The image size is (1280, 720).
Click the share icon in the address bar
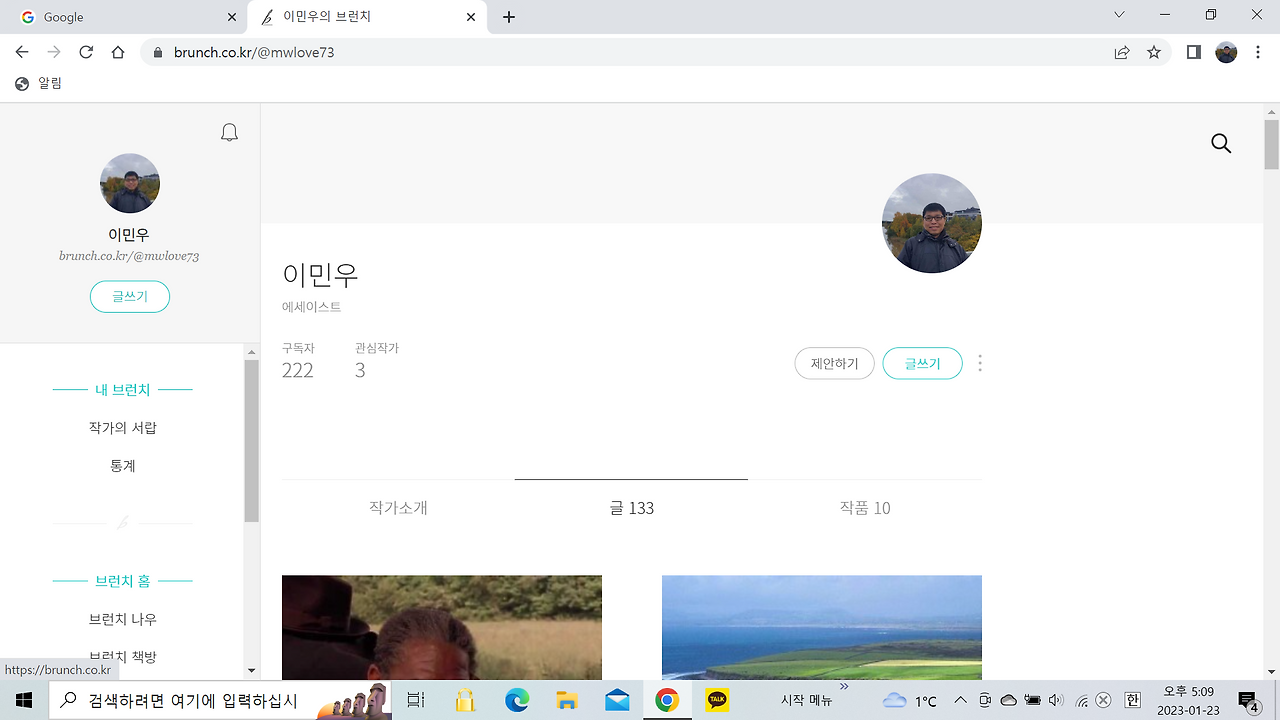1122,52
